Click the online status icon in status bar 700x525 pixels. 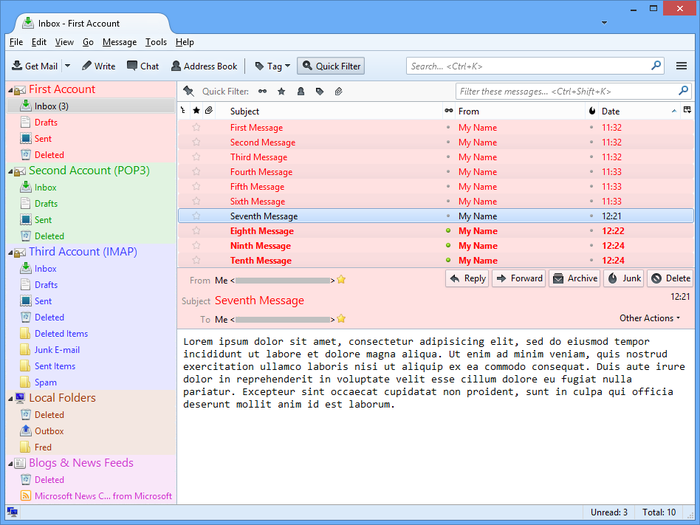pyautogui.click(x=12, y=512)
